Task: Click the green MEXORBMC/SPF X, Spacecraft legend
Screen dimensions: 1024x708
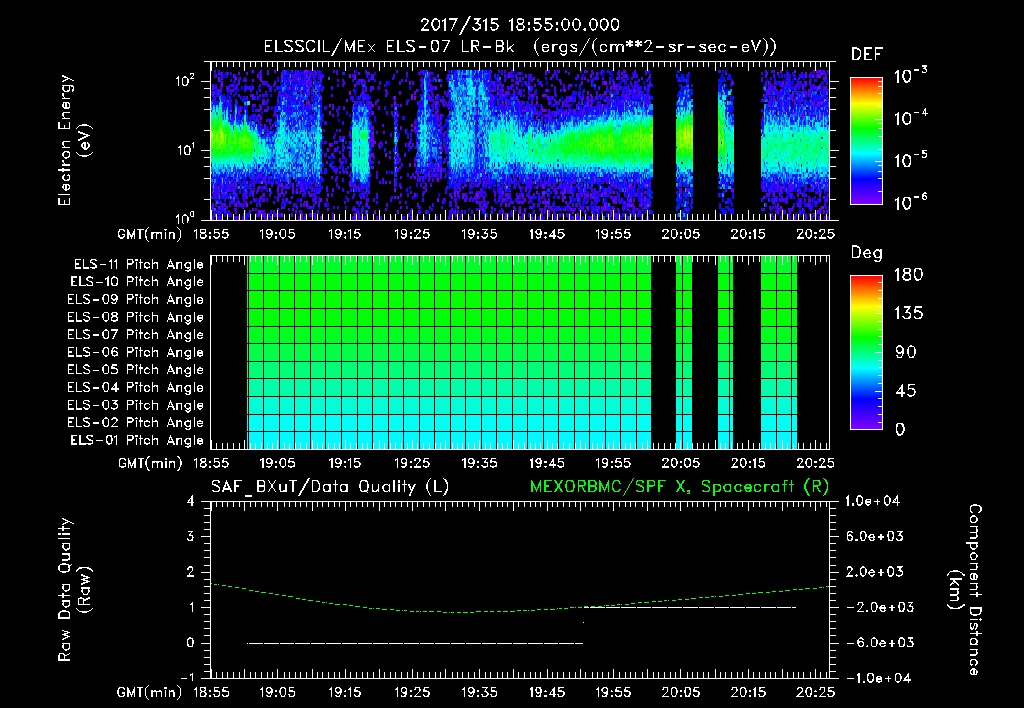Action: [679, 487]
